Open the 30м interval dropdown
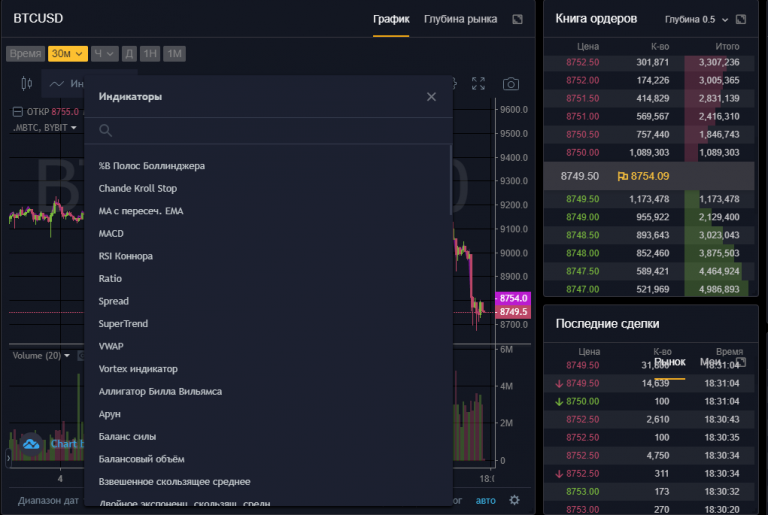The width and height of the screenshot is (768, 515). 67,53
